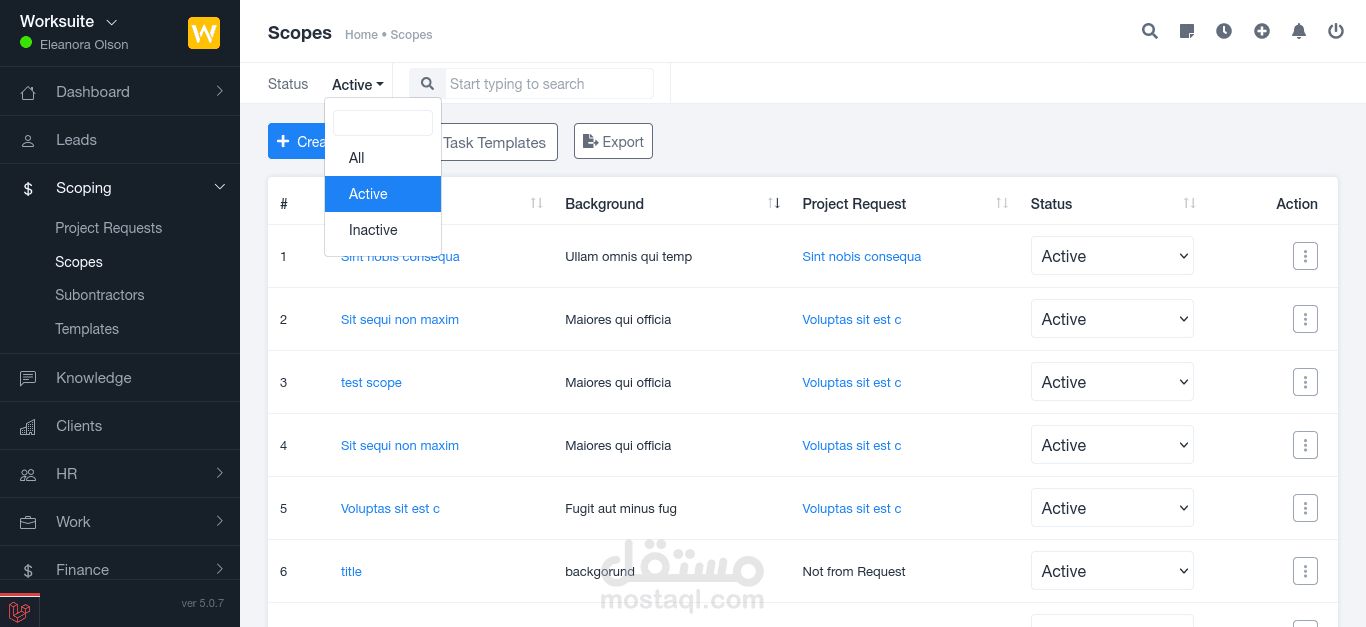Click the plus circle quick-add icon
Image resolution: width=1366 pixels, height=627 pixels.
pyautogui.click(x=1262, y=31)
